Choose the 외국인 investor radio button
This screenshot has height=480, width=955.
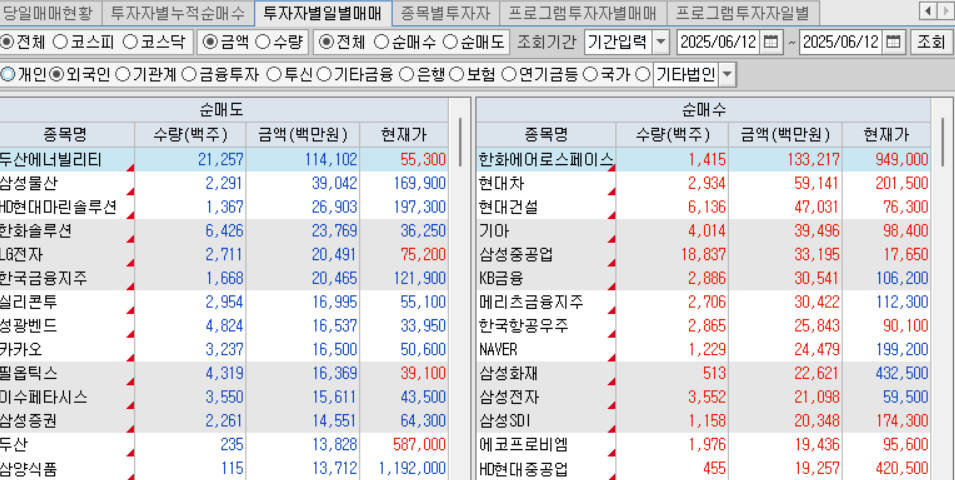pos(57,75)
